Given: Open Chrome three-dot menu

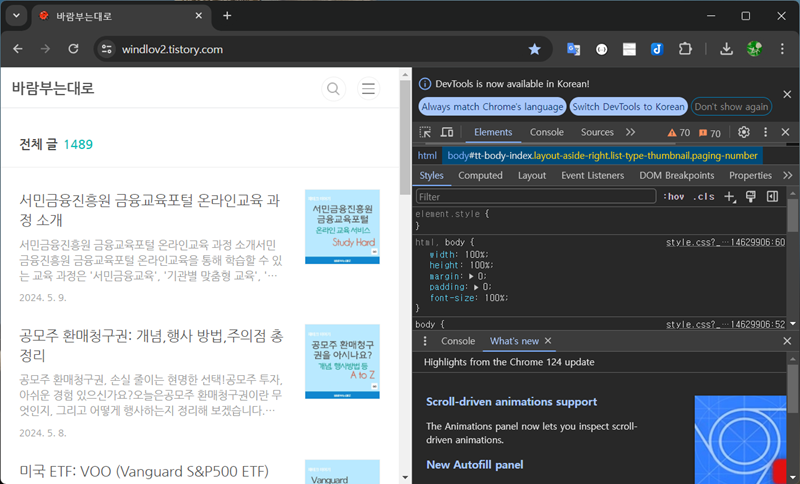Looking at the screenshot, I should pos(782,49).
